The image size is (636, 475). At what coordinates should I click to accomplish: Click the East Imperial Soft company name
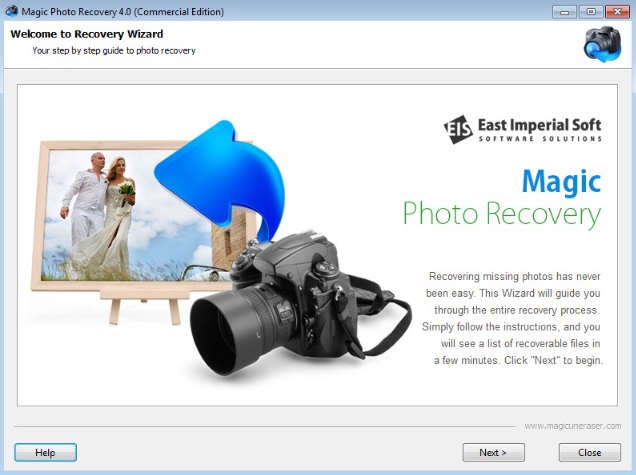(538, 124)
